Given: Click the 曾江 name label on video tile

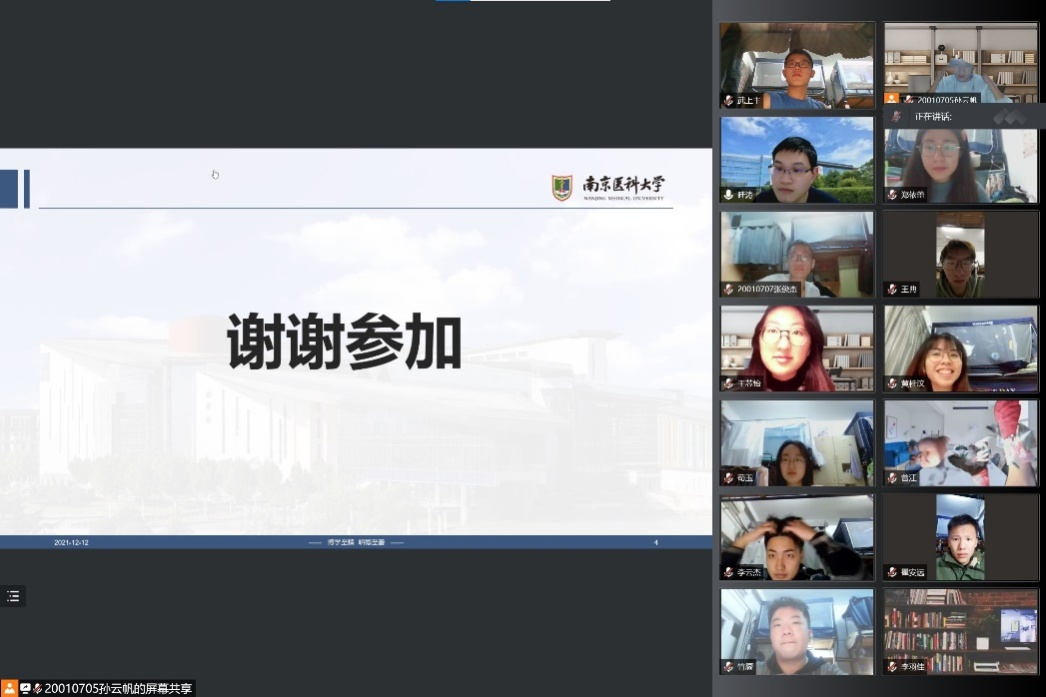Looking at the screenshot, I should click(908, 478).
